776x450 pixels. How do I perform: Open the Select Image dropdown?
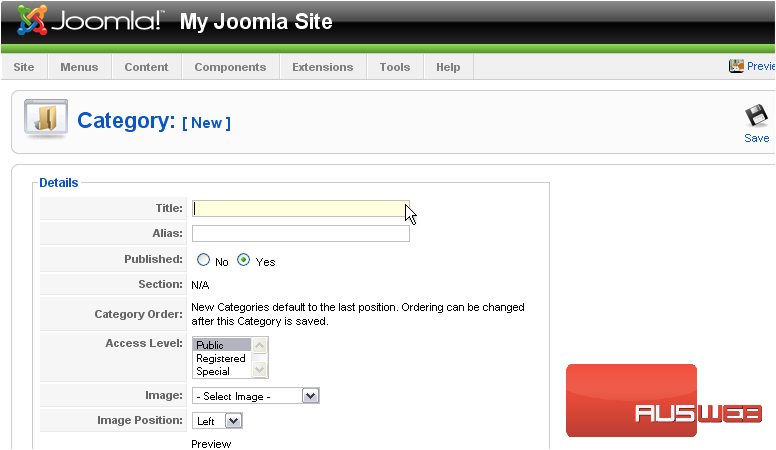(x=255, y=396)
